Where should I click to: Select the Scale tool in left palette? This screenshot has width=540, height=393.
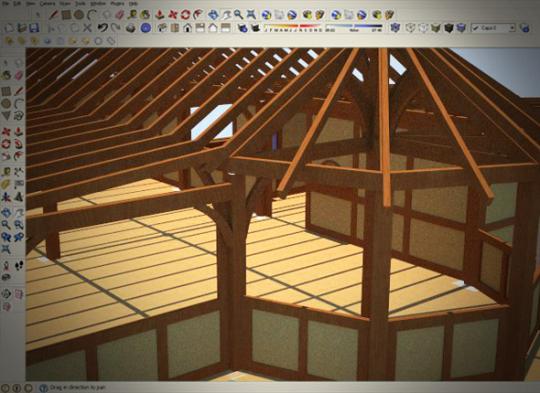(x=6, y=156)
